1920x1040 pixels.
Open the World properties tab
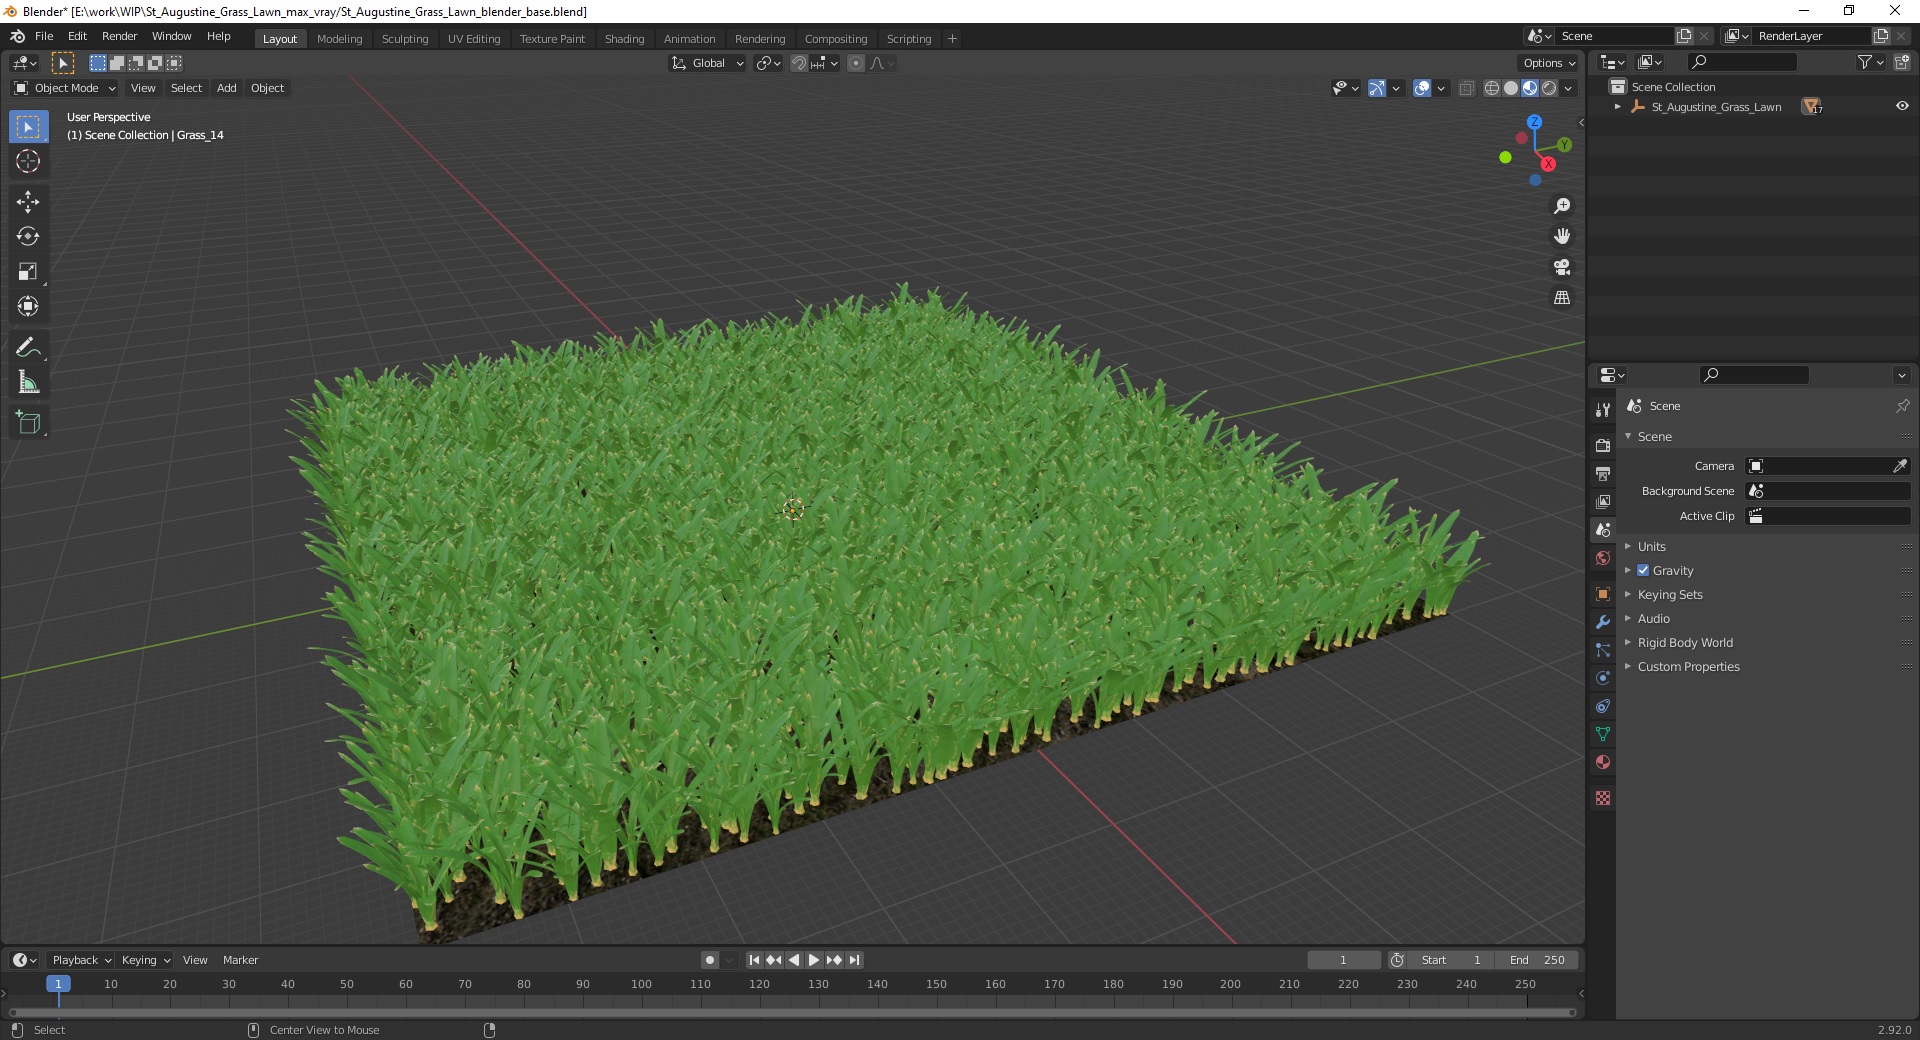[1603, 558]
